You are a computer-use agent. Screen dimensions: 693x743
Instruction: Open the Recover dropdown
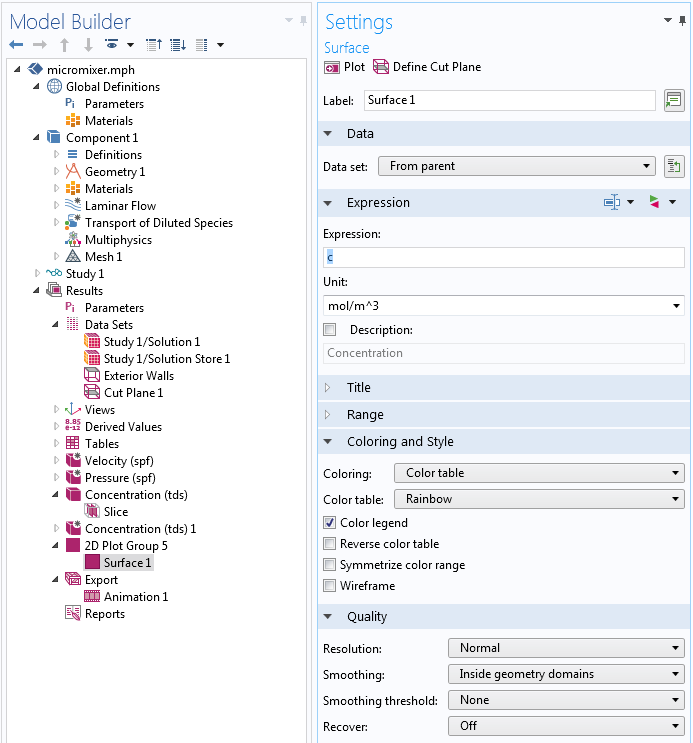566,726
